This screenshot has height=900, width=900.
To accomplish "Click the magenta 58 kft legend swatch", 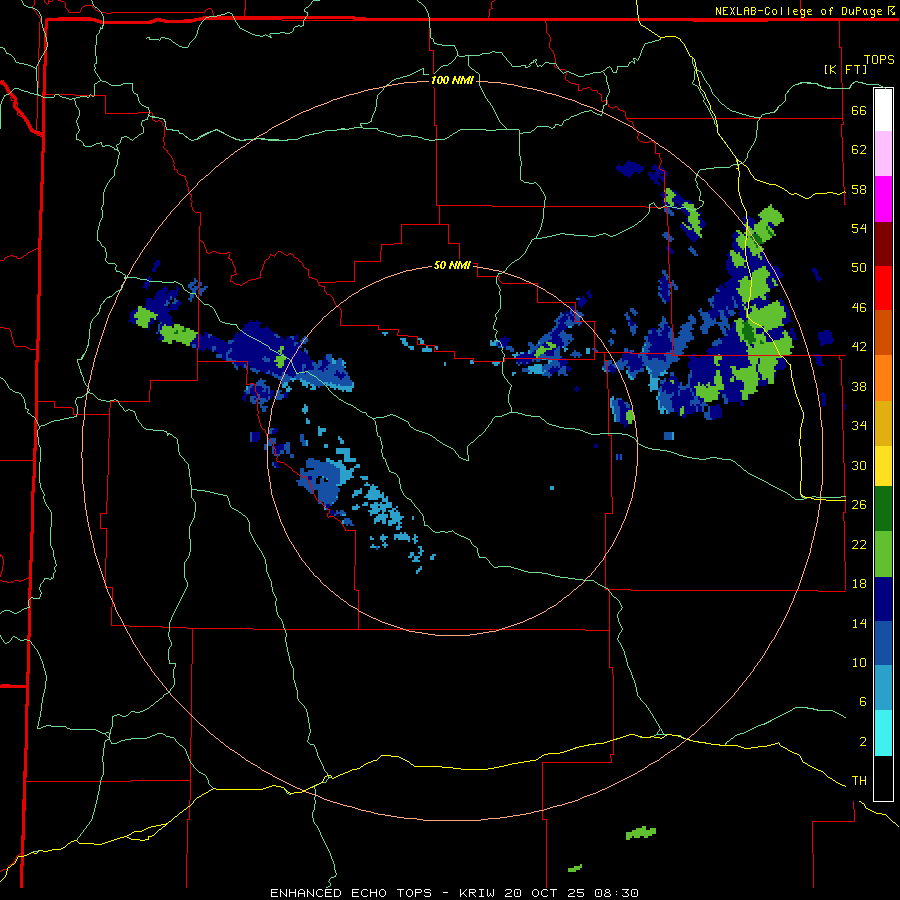I will [x=883, y=199].
